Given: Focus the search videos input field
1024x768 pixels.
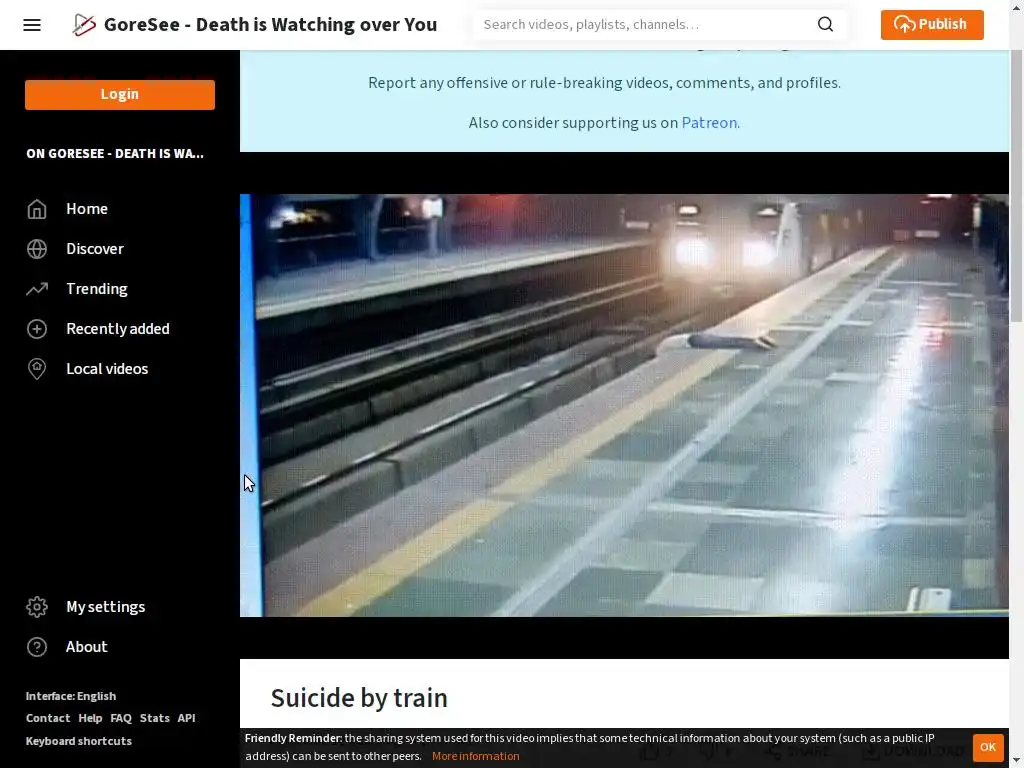Looking at the screenshot, I should 647,25.
